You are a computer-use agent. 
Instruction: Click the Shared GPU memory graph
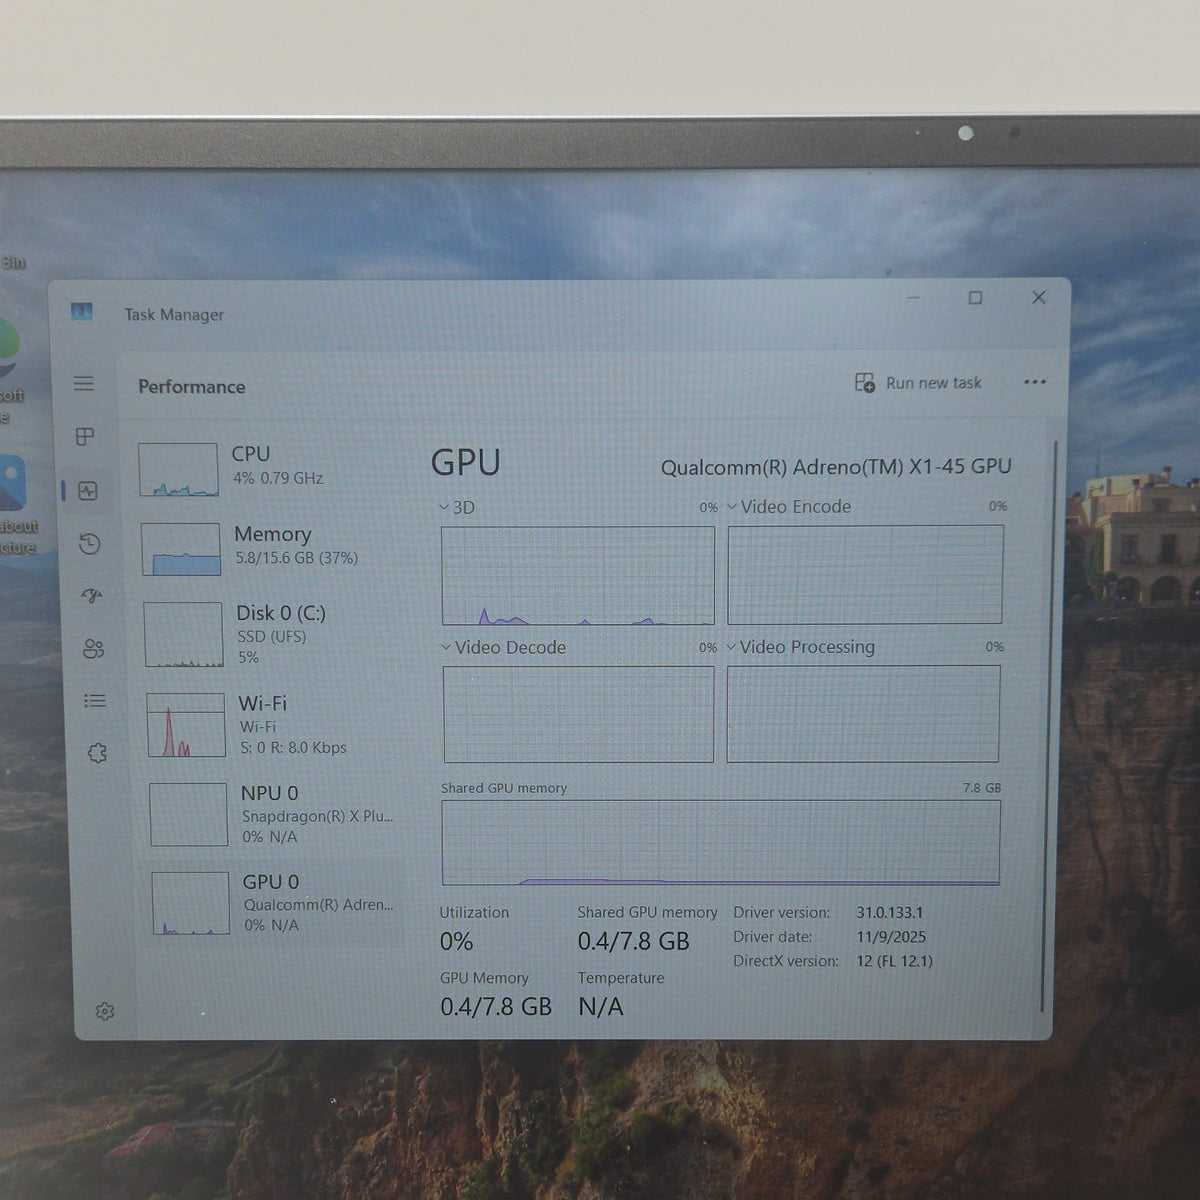click(721, 843)
